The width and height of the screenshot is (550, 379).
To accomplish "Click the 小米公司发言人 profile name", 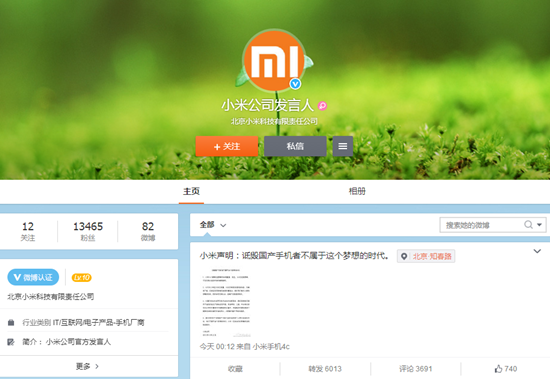I will [x=267, y=105].
